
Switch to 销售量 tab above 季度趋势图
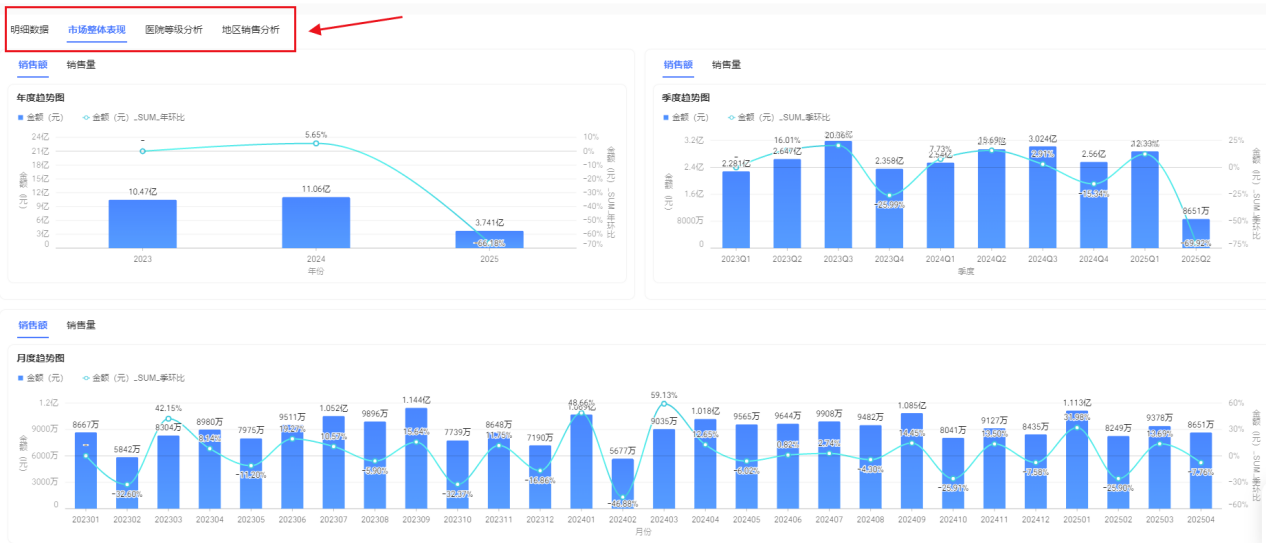coord(726,65)
